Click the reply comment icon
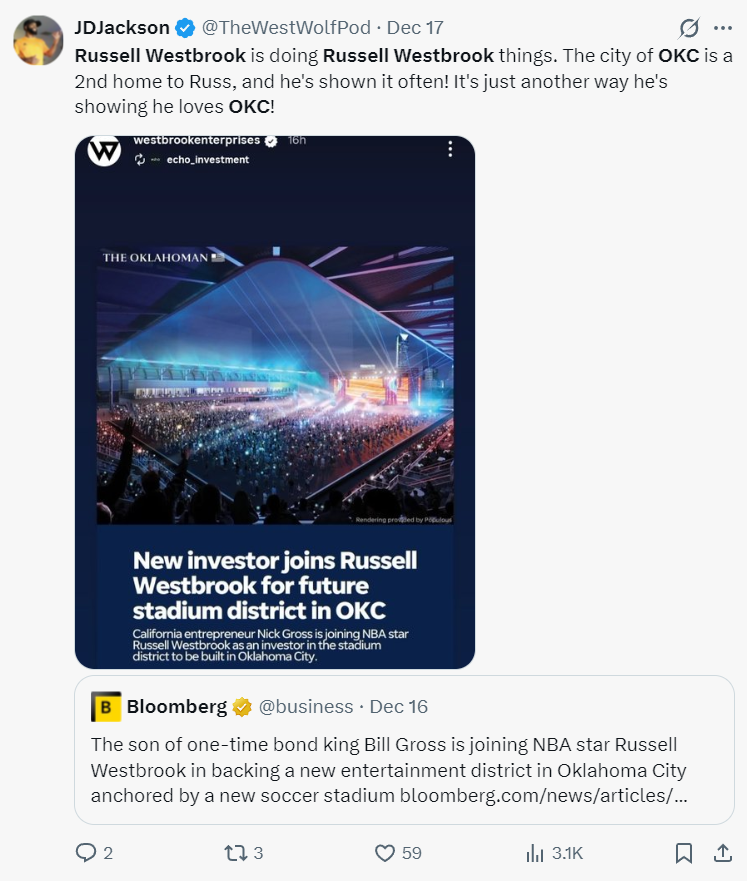 [86, 853]
